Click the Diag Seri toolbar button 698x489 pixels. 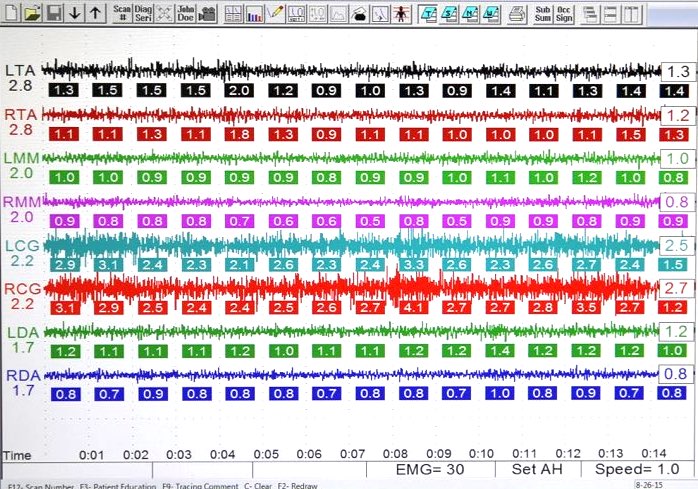point(145,13)
